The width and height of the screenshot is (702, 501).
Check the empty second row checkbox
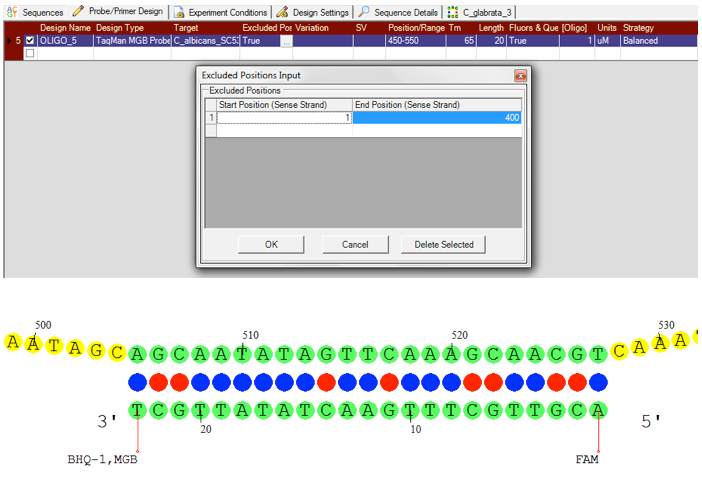point(29,54)
